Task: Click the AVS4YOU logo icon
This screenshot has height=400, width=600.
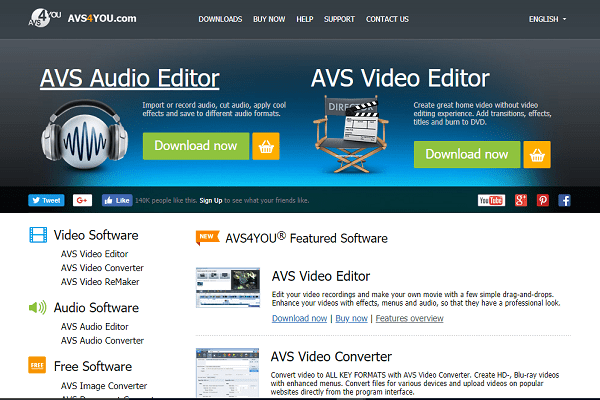Action: tap(44, 18)
